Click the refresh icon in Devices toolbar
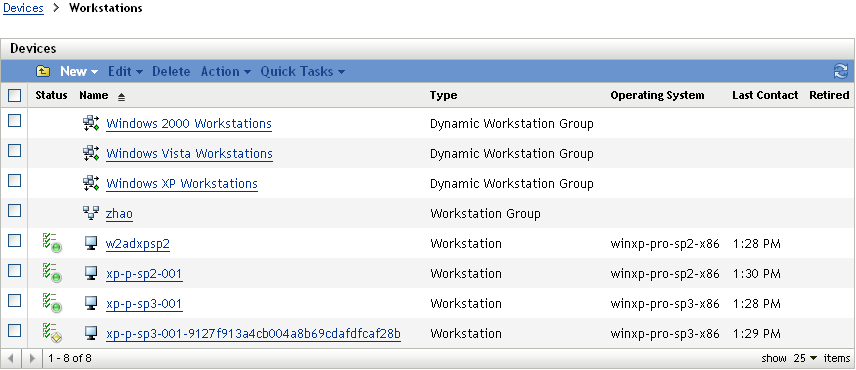 [840, 71]
